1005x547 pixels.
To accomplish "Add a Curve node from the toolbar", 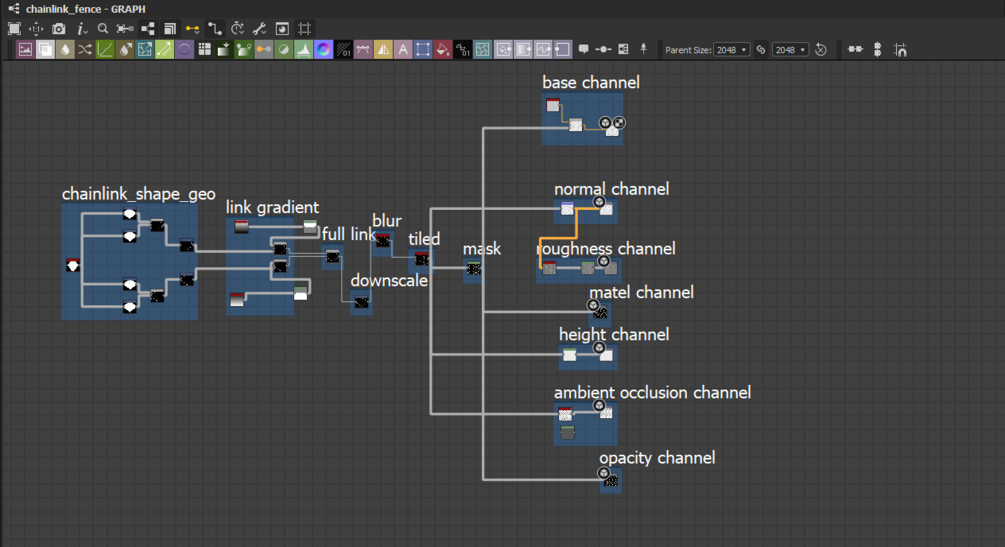I will (104, 49).
